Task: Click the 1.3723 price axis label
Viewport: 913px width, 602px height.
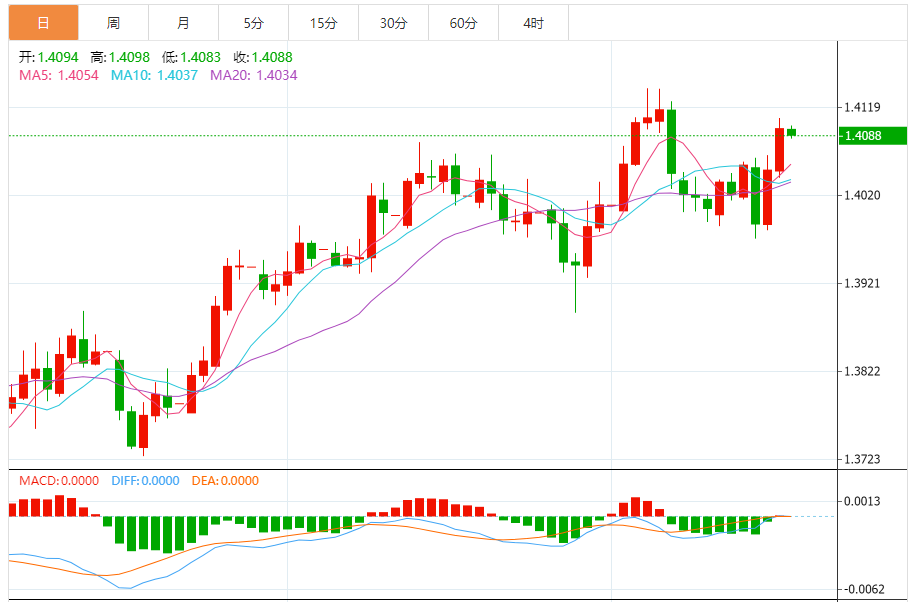Action: [862, 459]
